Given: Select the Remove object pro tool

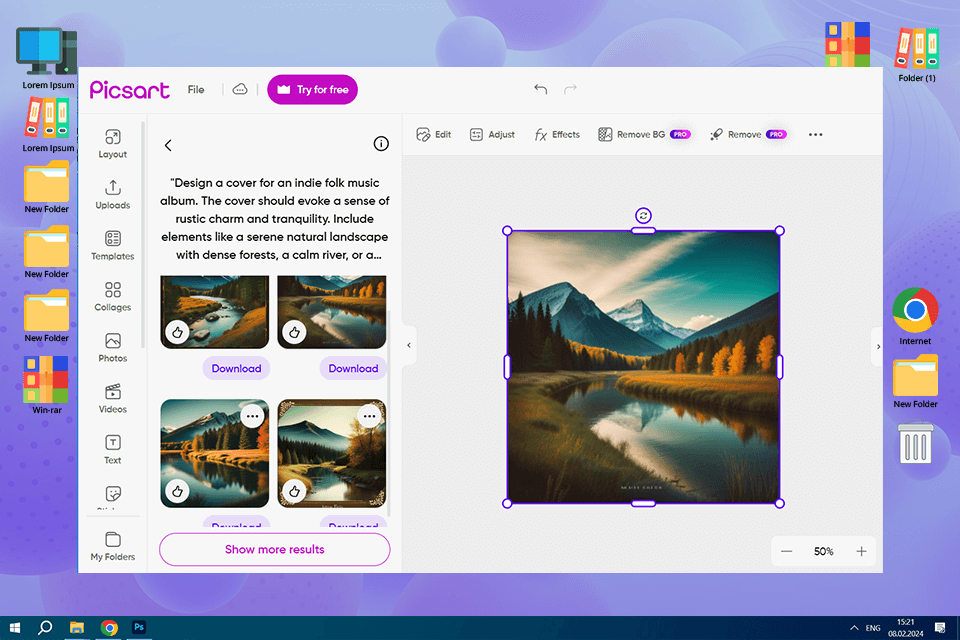Looking at the screenshot, I should [x=748, y=135].
